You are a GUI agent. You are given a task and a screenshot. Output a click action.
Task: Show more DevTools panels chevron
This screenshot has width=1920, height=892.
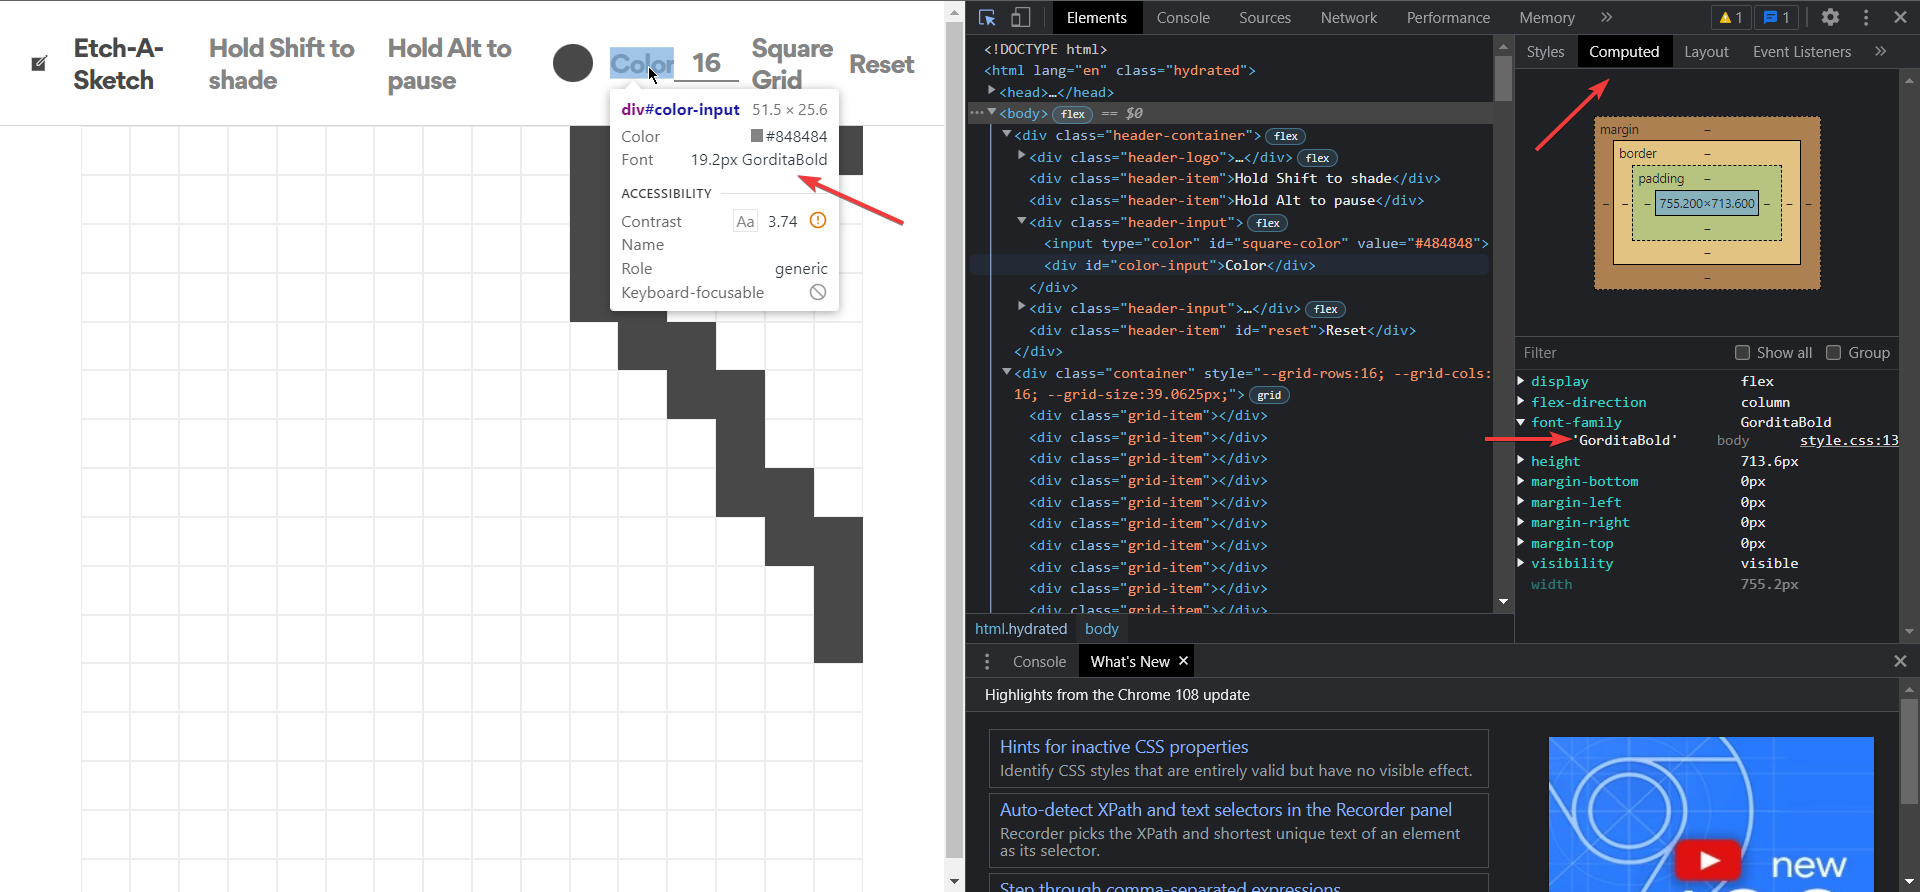(x=1606, y=17)
